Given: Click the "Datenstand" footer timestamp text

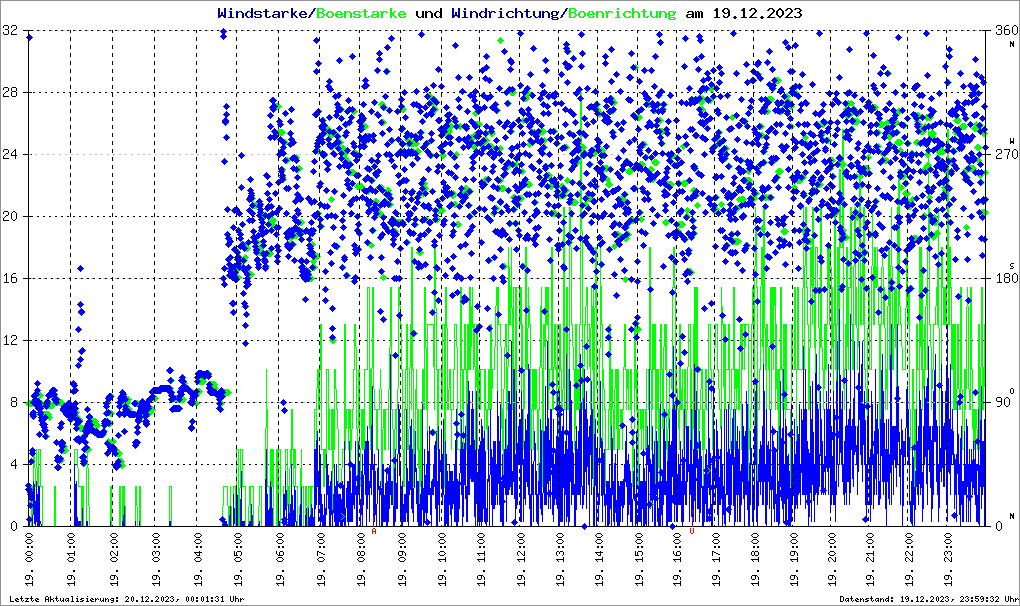Looking at the screenshot, I should (928, 599).
